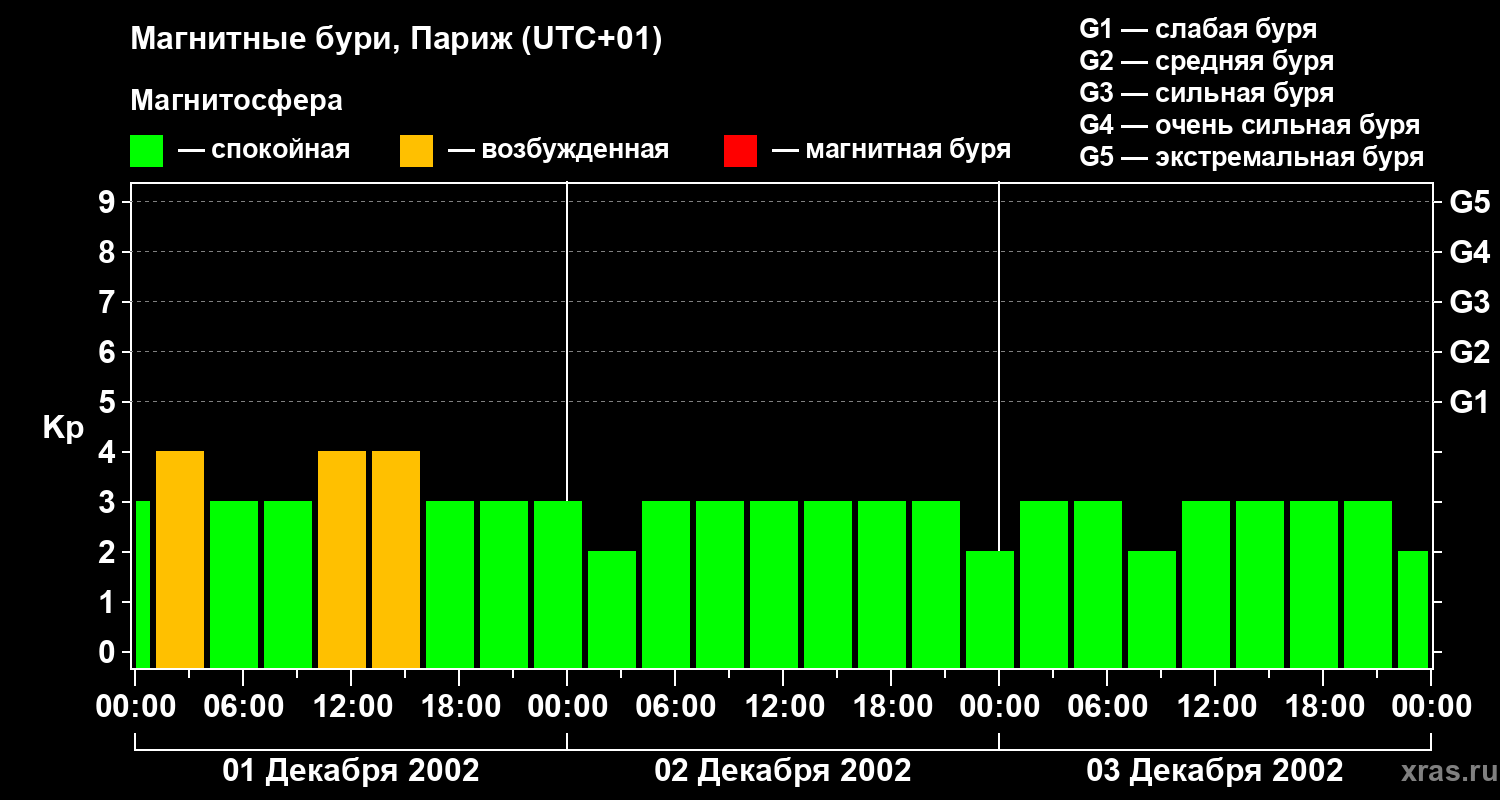Screen dimensions: 1500x800
Task: Click the last 00:00 label on the time axis
Action: coord(1431,707)
